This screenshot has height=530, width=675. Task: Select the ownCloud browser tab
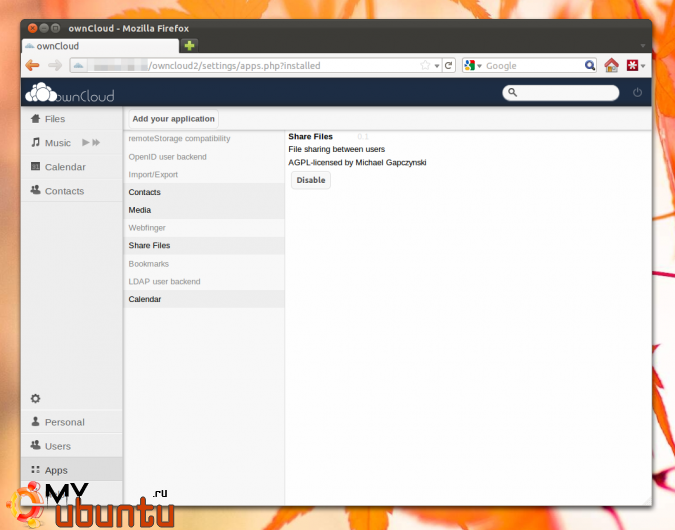100,46
